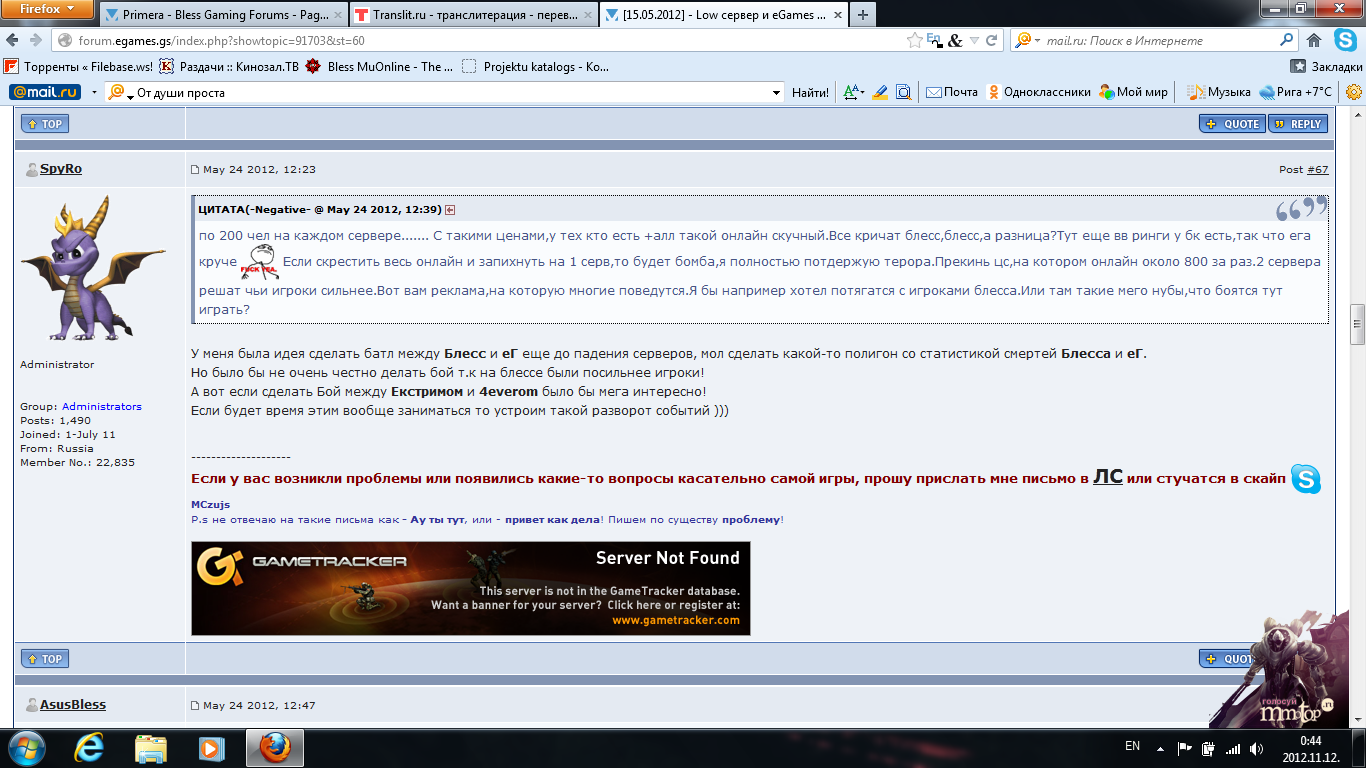
Task: Open the orange Firefox menu button
Action: click(48, 9)
